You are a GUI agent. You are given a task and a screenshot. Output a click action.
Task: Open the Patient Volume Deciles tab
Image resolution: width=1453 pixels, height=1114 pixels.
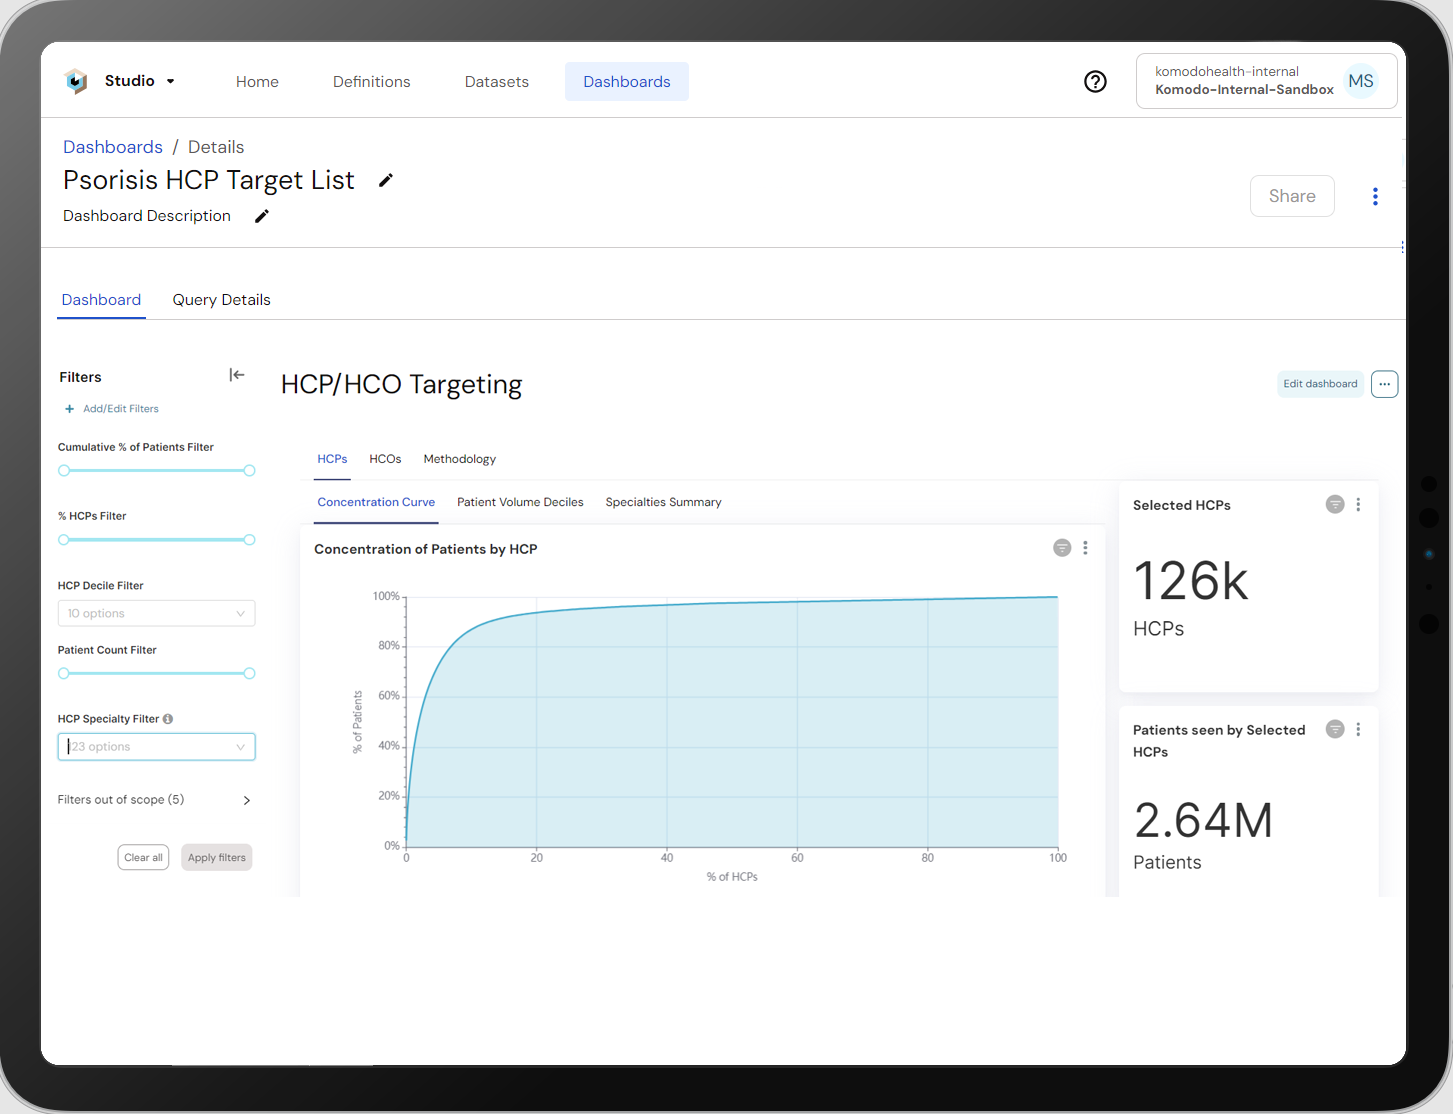(x=520, y=502)
